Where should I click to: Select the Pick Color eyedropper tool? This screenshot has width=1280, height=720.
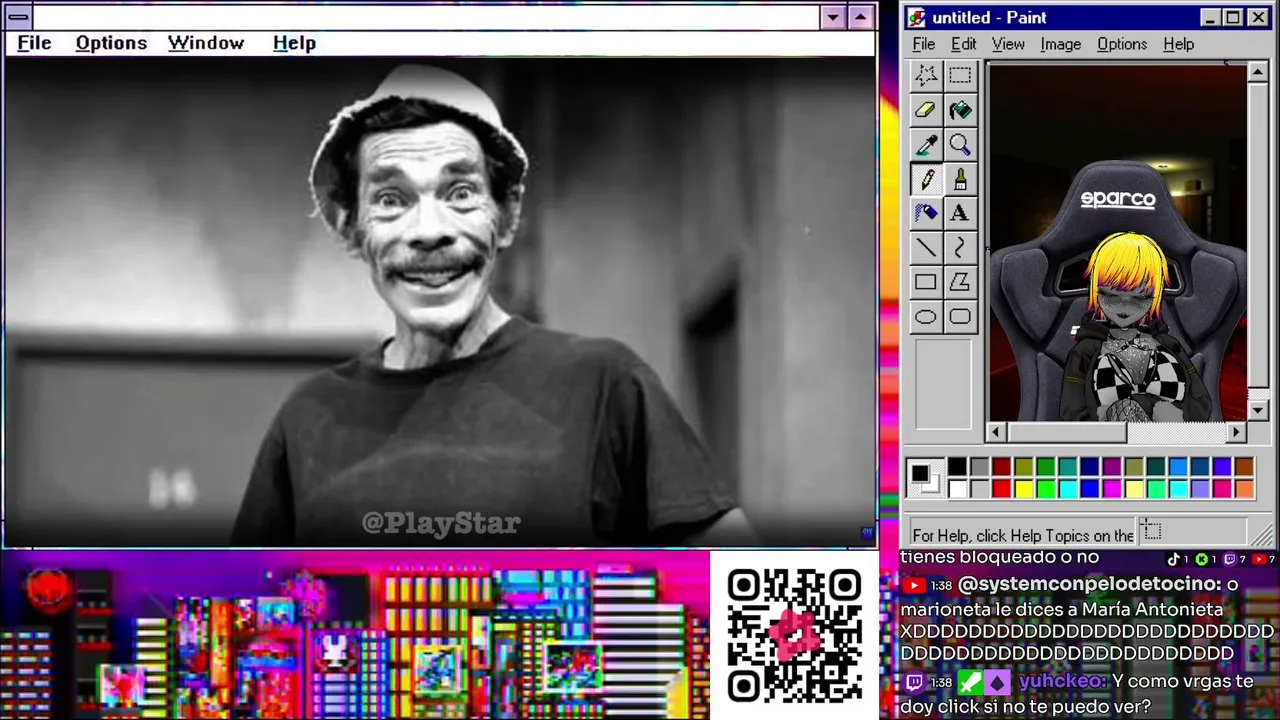pos(926,145)
